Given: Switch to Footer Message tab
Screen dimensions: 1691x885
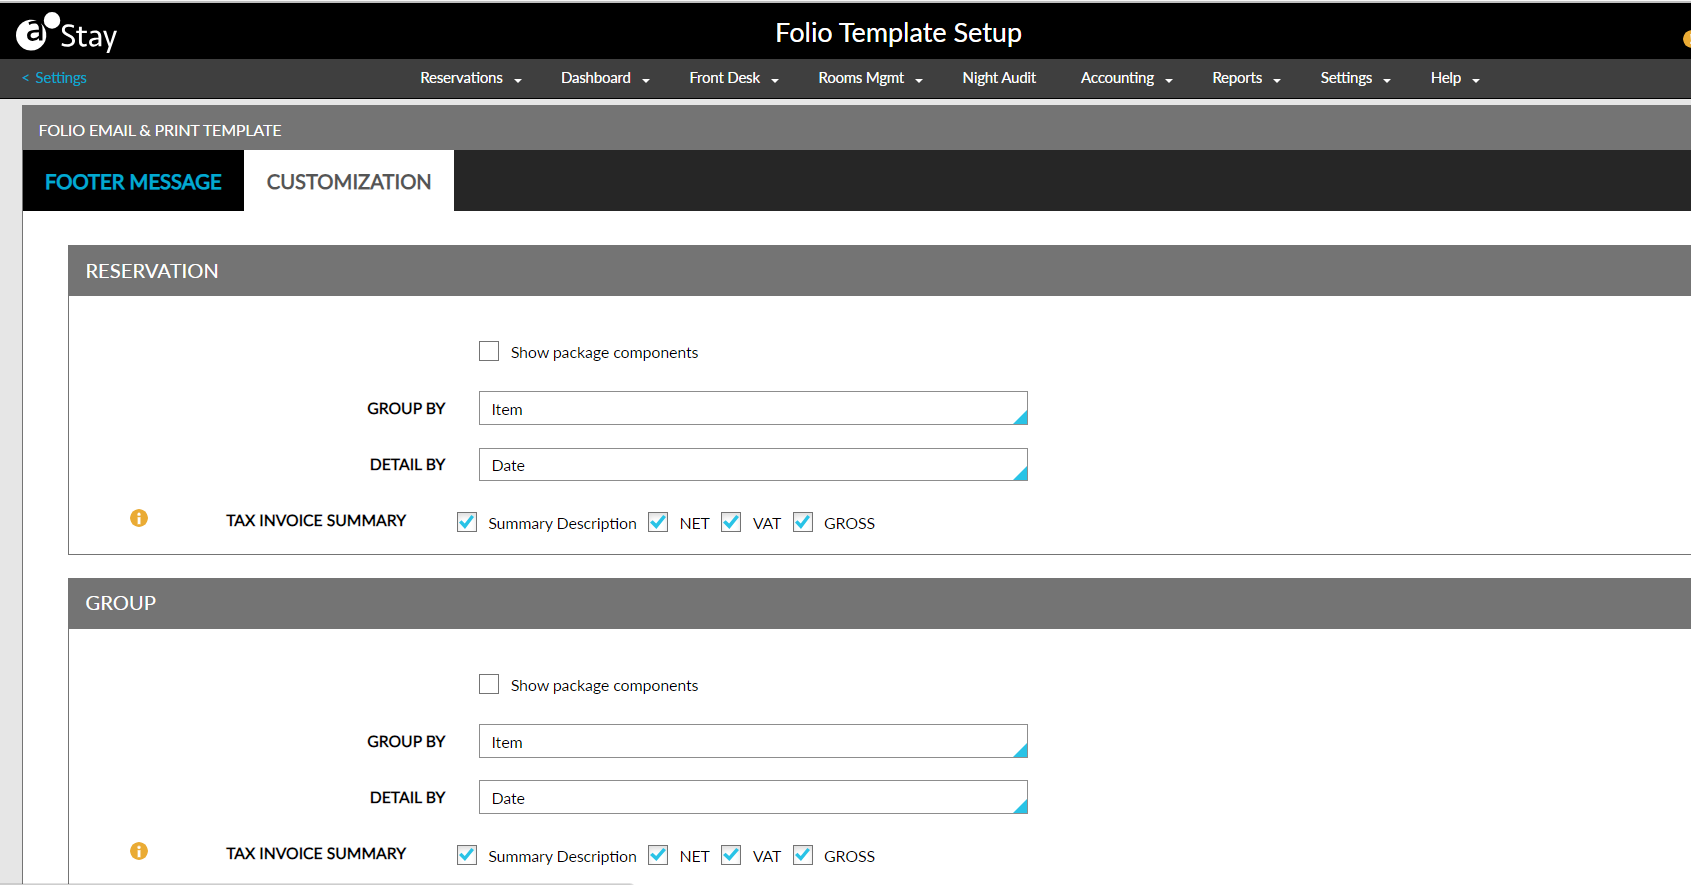Looking at the screenshot, I should [x=133, y=181].
